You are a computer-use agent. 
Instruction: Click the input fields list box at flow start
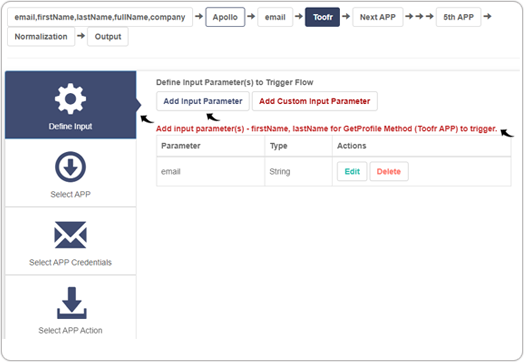point(100,17)
